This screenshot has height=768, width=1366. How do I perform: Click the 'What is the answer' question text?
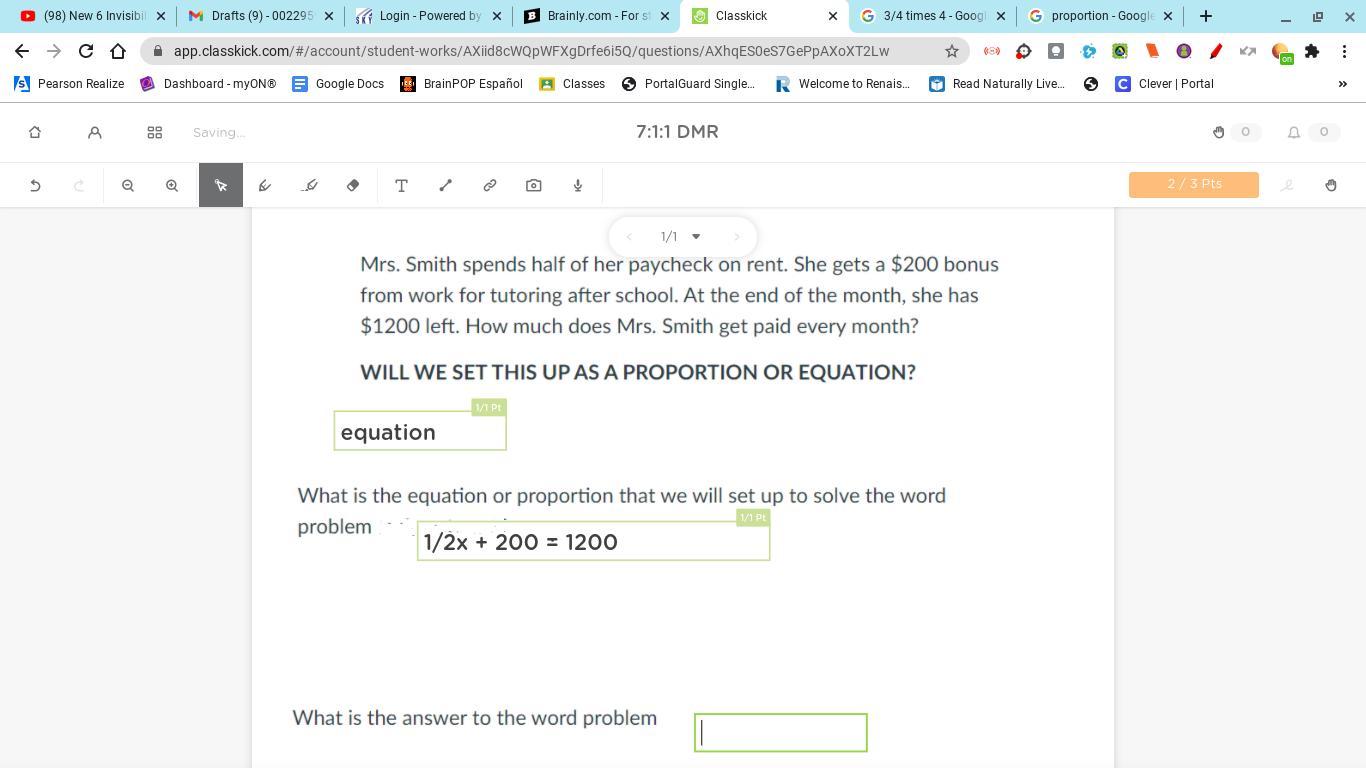(475, 718)
